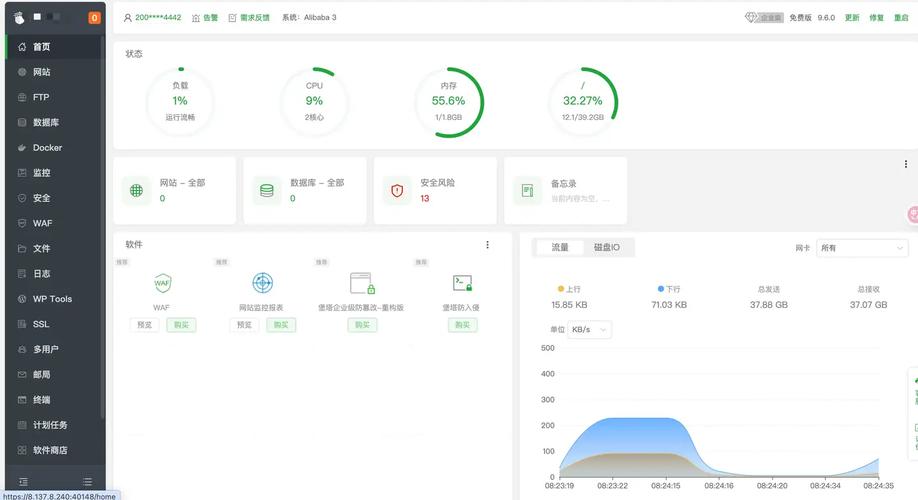The width and height of the screenshot is (918, 500).
Task: Open the 需求反馈 feedback link
Action: point(249,18)
